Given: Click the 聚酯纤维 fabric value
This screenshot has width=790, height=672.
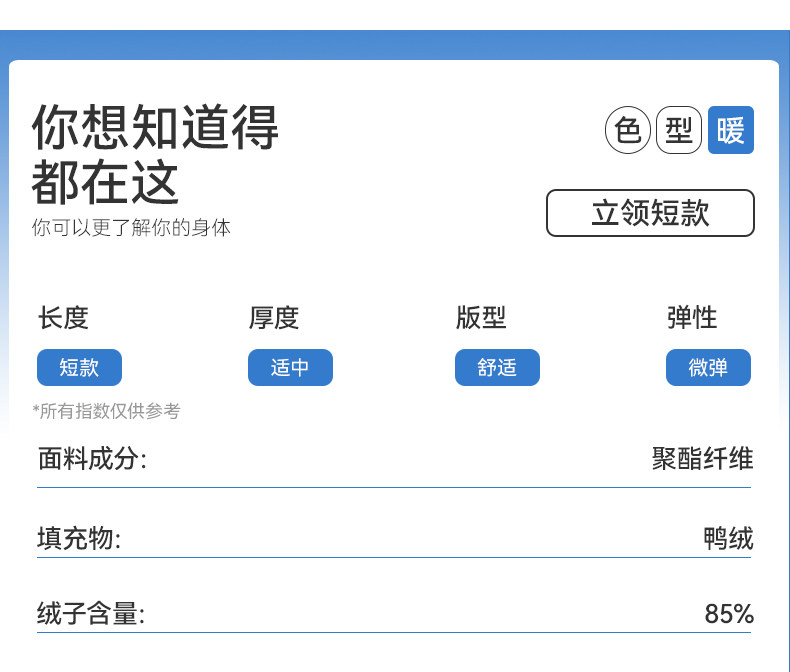Looking at the screenshot, I should point(702,459).
